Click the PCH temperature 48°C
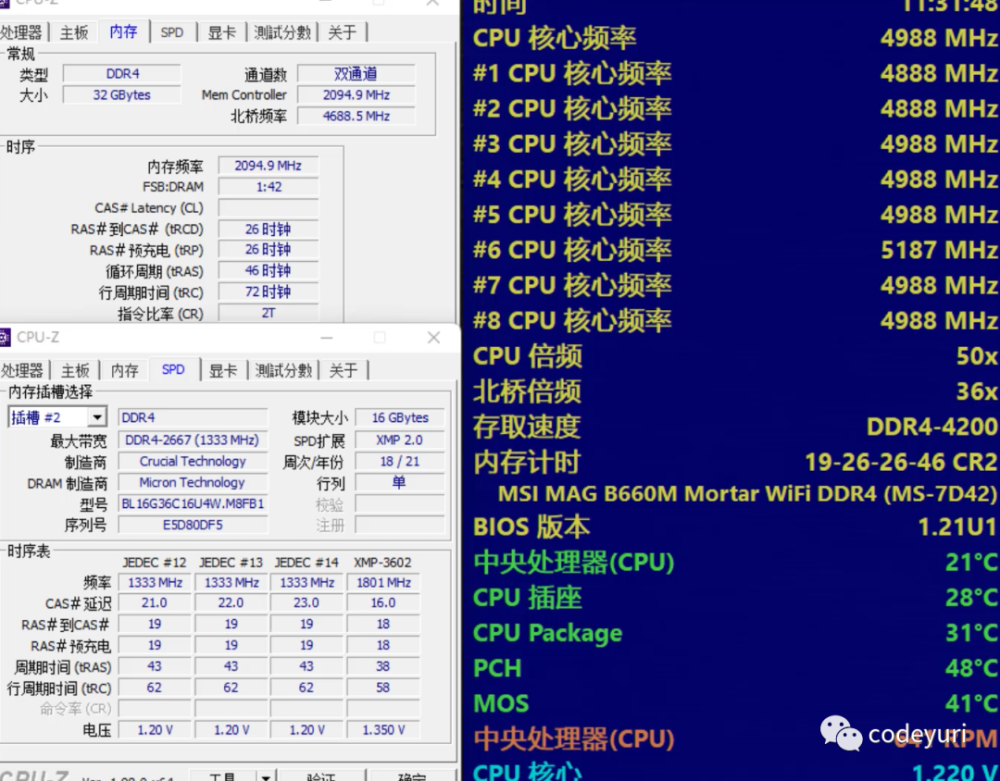 point(972,668)
